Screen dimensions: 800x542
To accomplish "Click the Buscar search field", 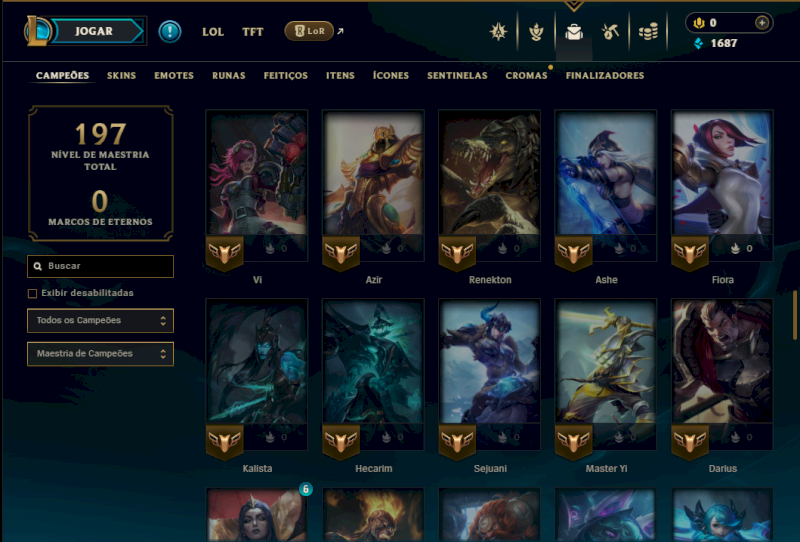I will pos(101,266).
